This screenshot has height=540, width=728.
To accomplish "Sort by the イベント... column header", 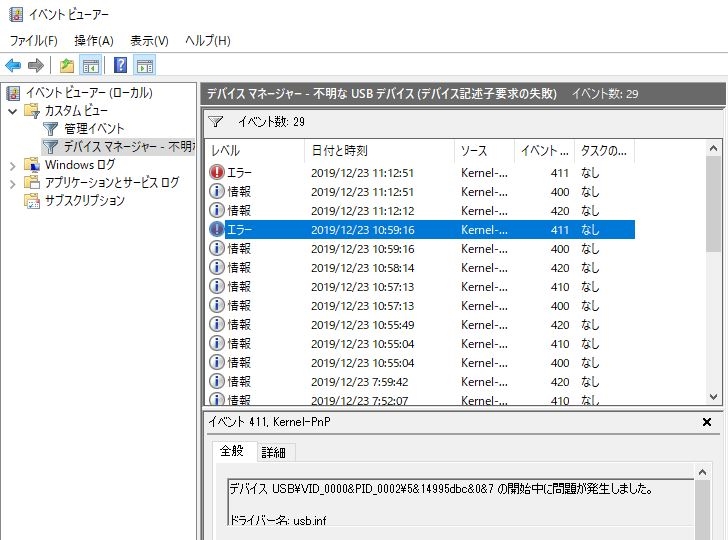I will [544, 150].
